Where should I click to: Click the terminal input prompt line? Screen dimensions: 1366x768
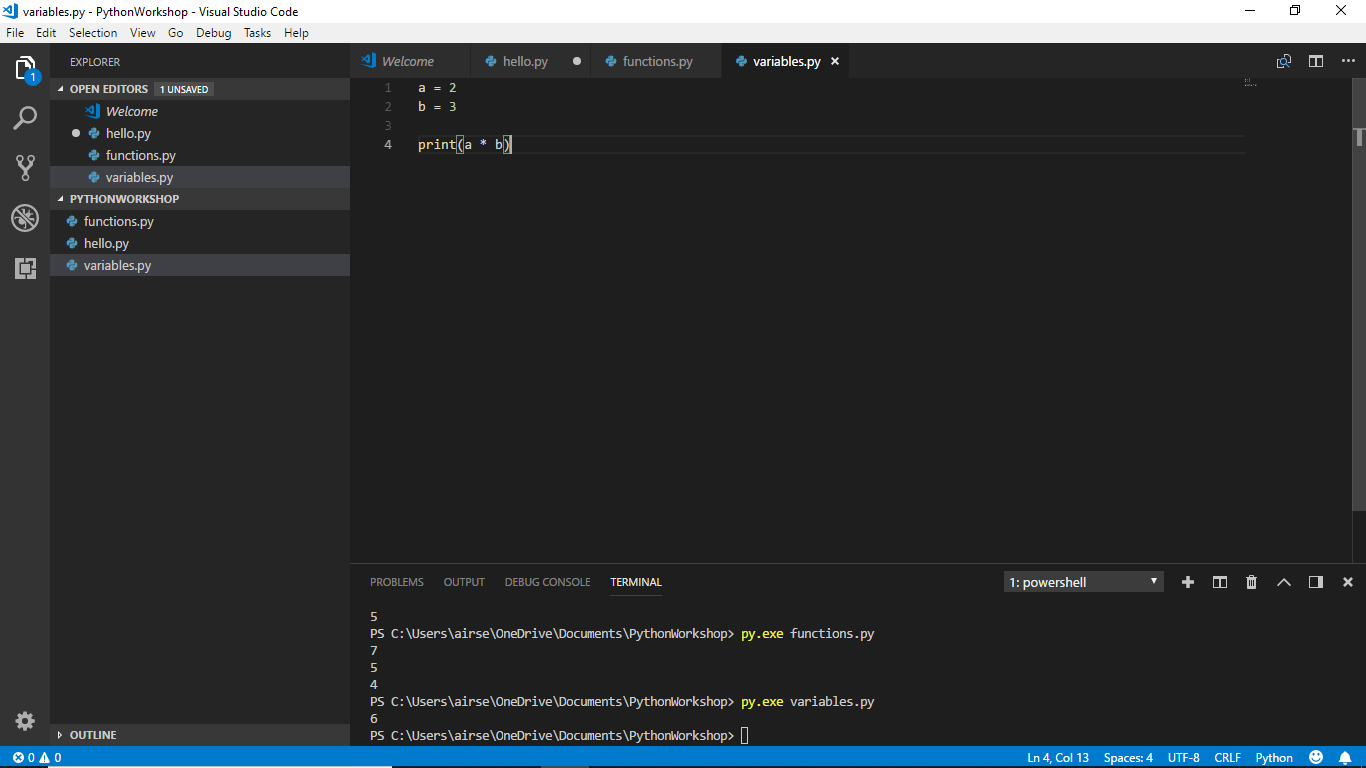point(558,735)
